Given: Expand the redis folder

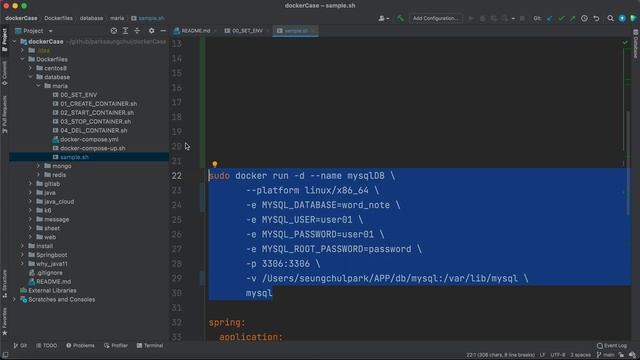Looking at the screenshot, I should pos(39,175).
